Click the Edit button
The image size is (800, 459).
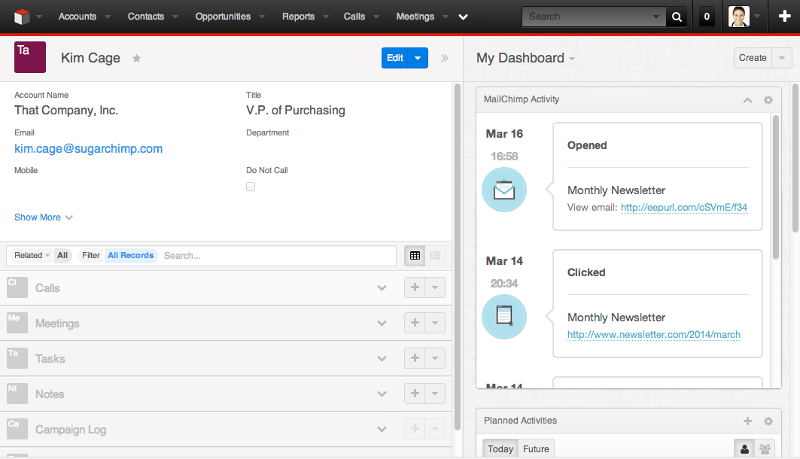point(395,58)
